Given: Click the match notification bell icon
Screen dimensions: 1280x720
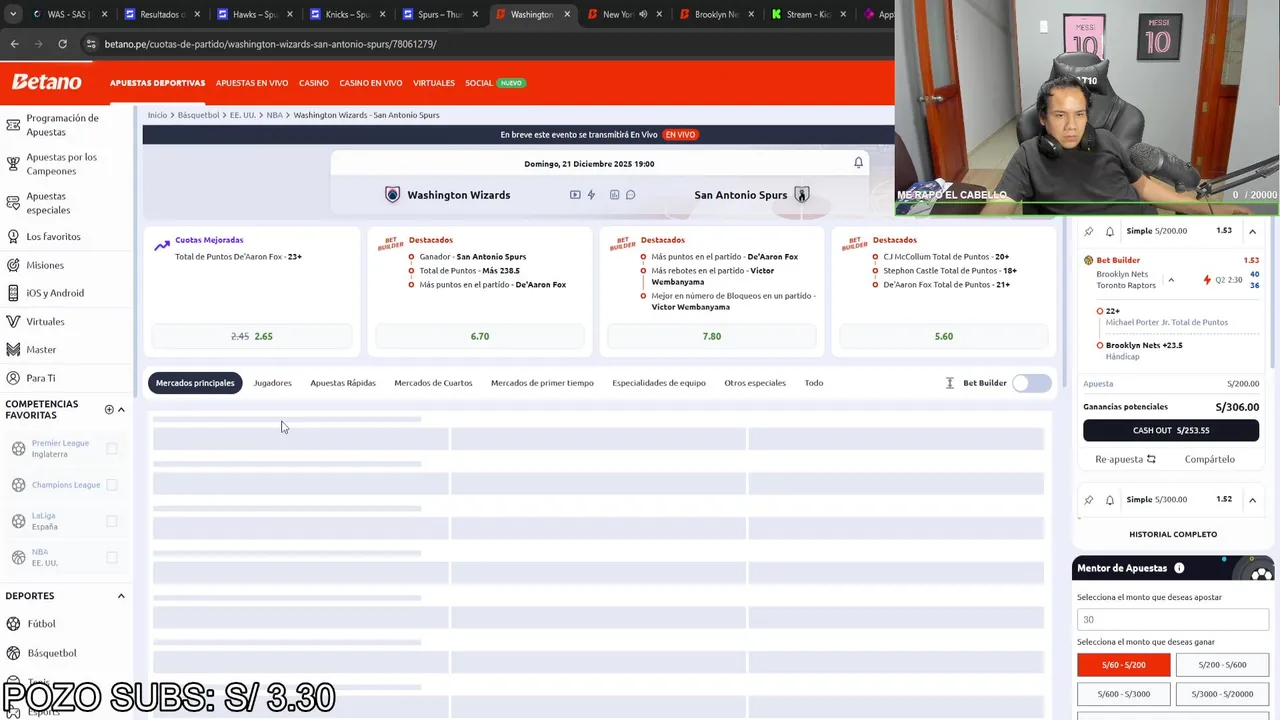Looking at the screenshot, I should pos(858,163).
